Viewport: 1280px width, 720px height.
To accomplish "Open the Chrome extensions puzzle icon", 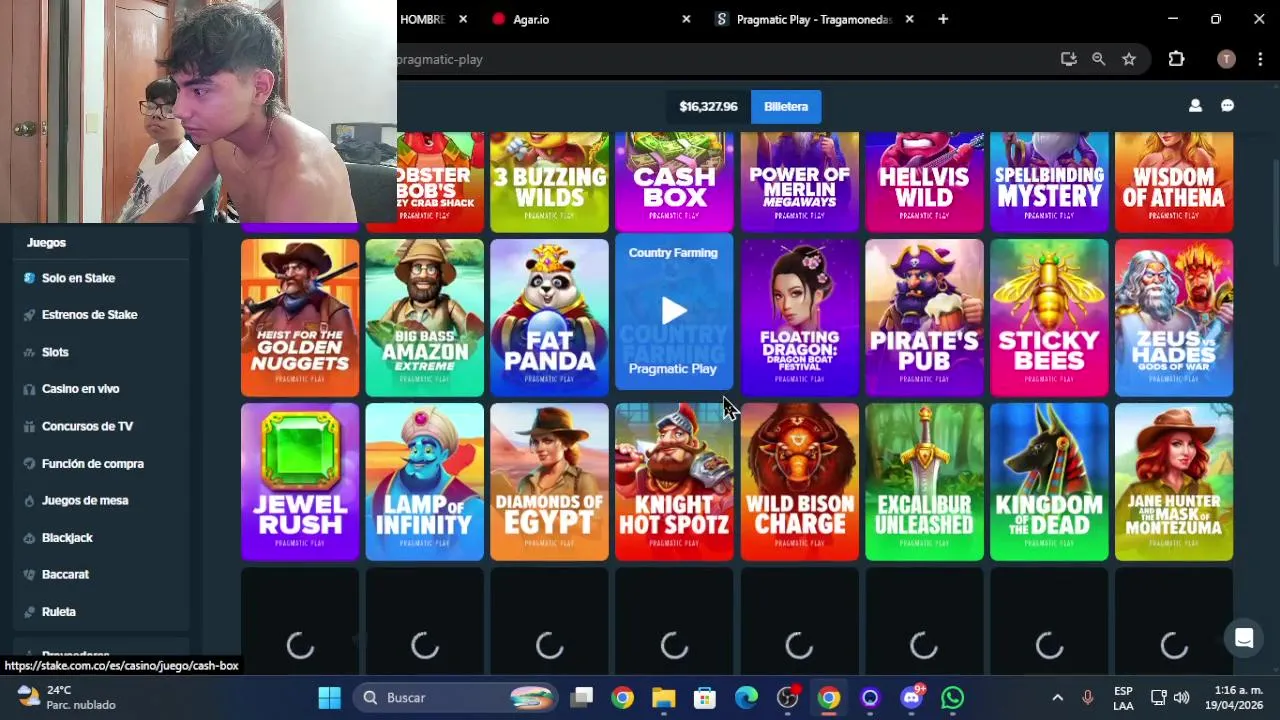I will click(x=1176, y=59).
